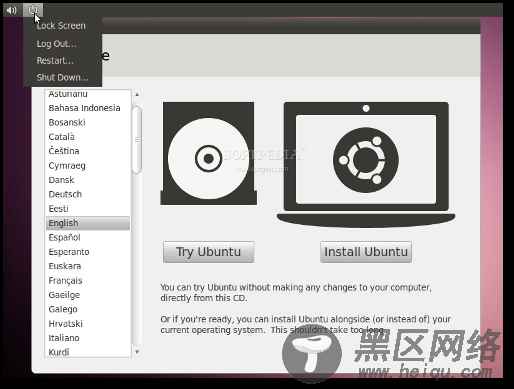
Task: Choose Euskara language
Action: 88,266
